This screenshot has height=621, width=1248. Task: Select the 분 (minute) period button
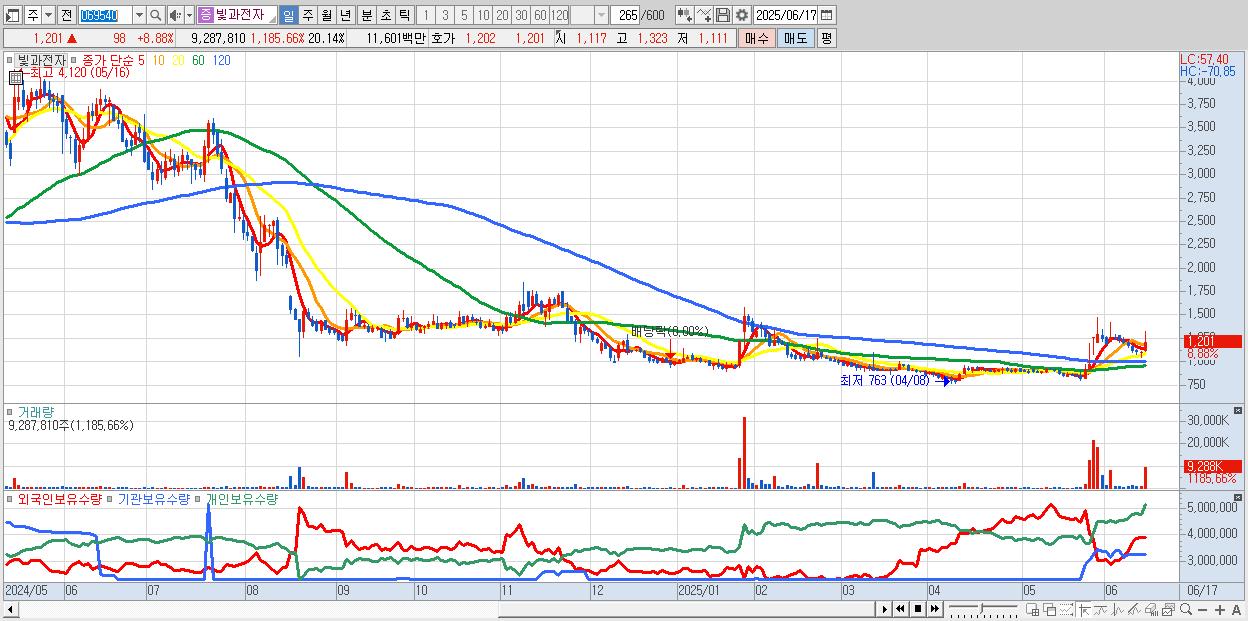(367, 15)
